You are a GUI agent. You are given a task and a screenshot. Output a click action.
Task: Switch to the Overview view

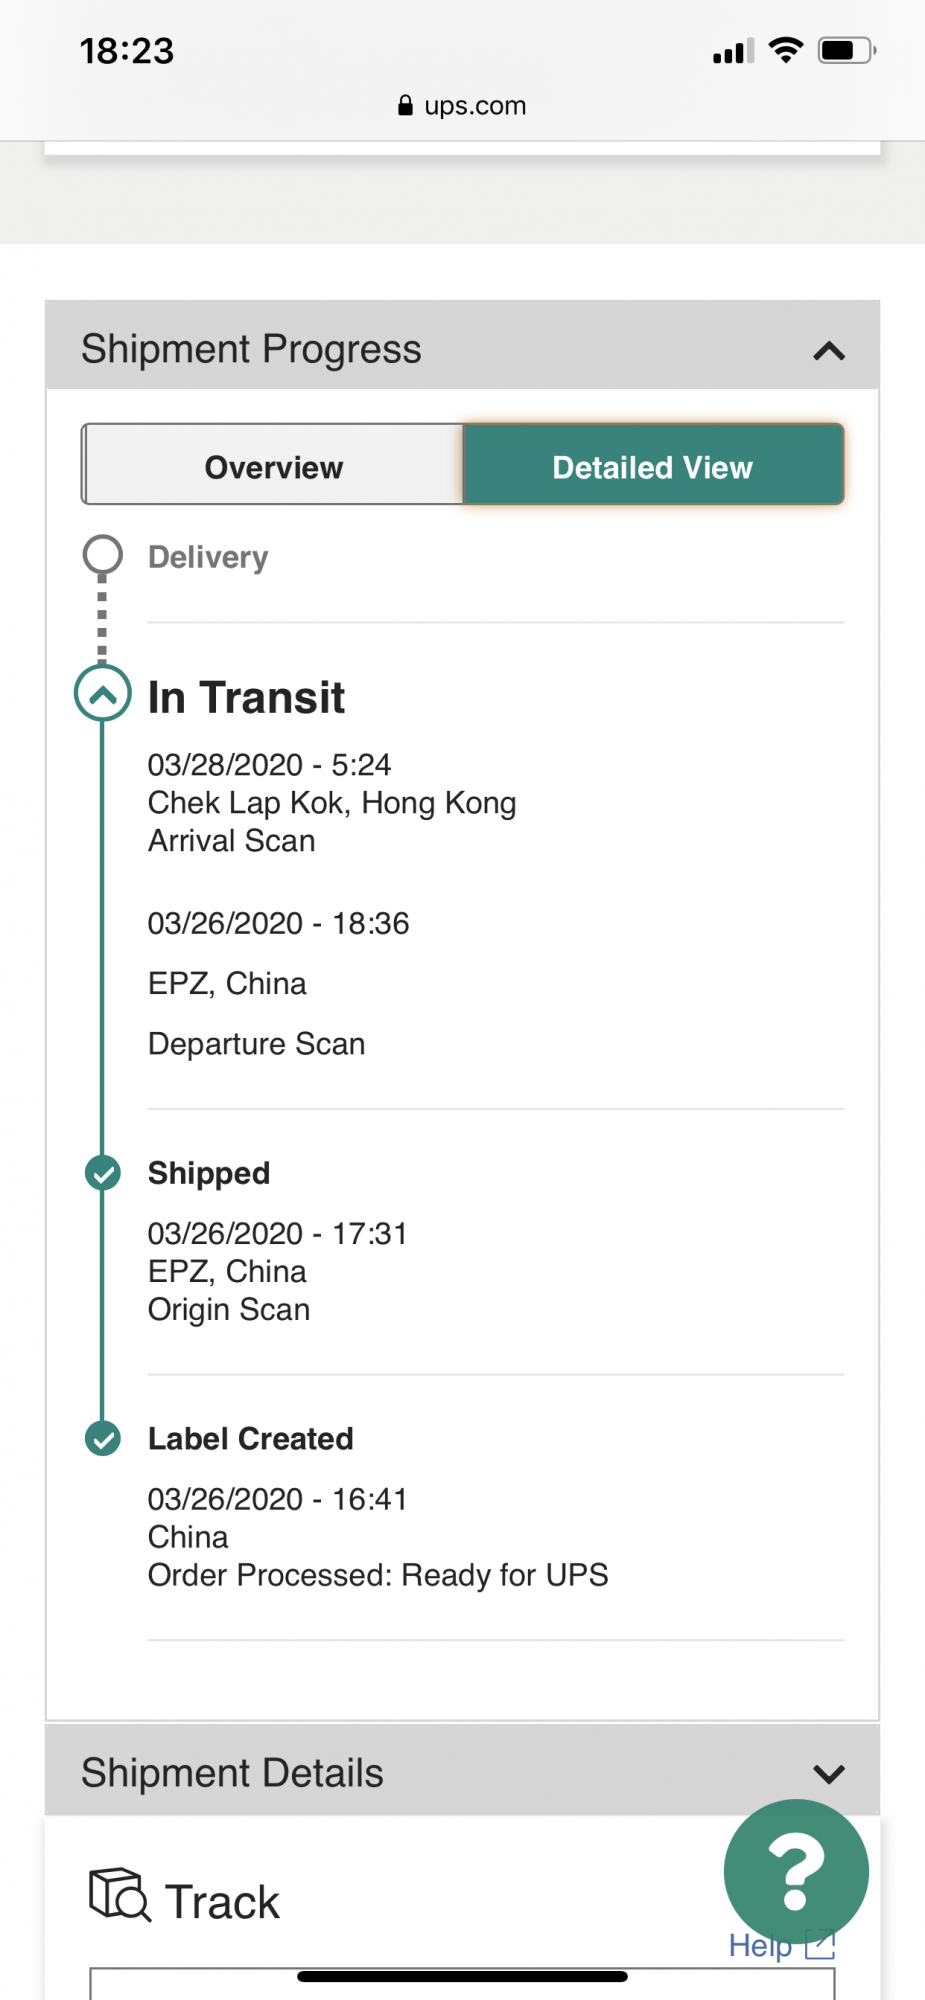(x=273, y=465)
